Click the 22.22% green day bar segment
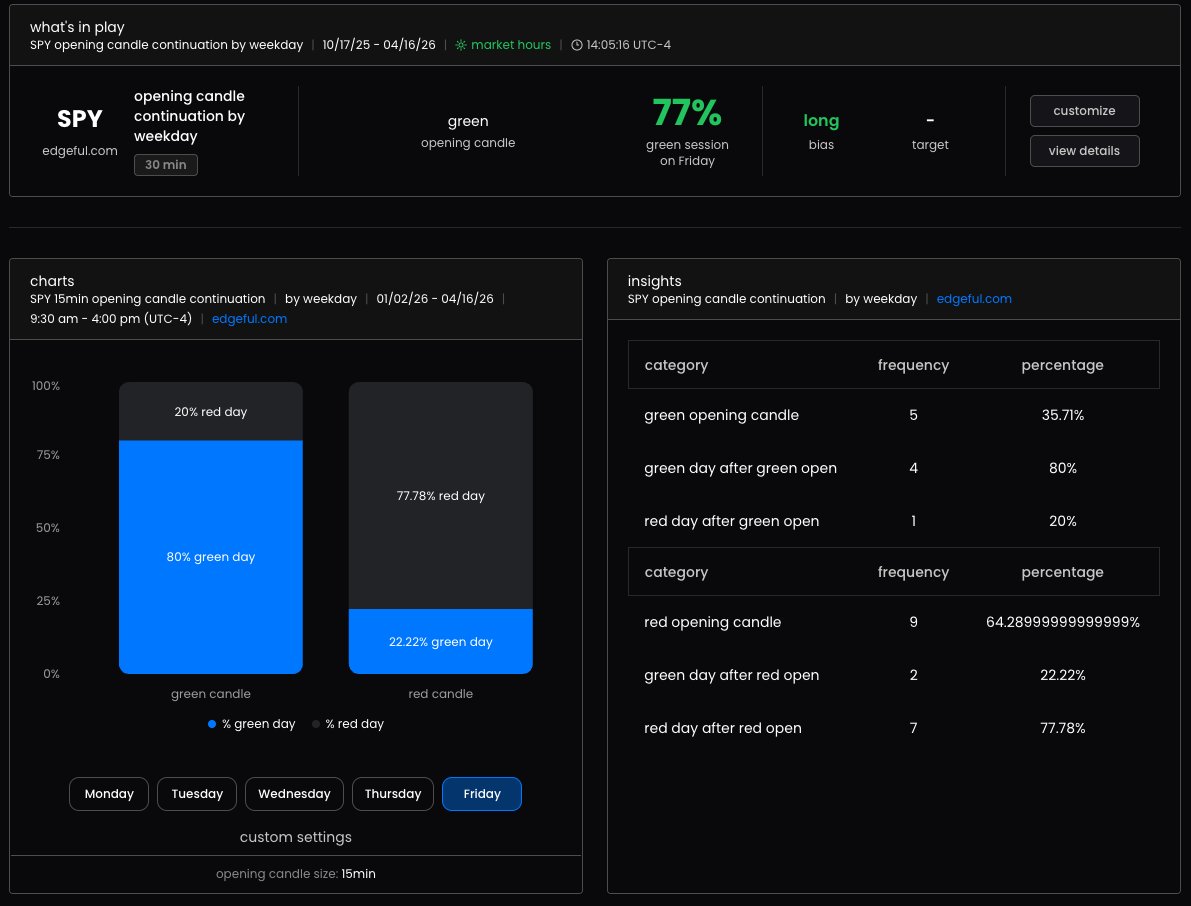Screen dimensions: 1191x906 click(x=441, y=642)
